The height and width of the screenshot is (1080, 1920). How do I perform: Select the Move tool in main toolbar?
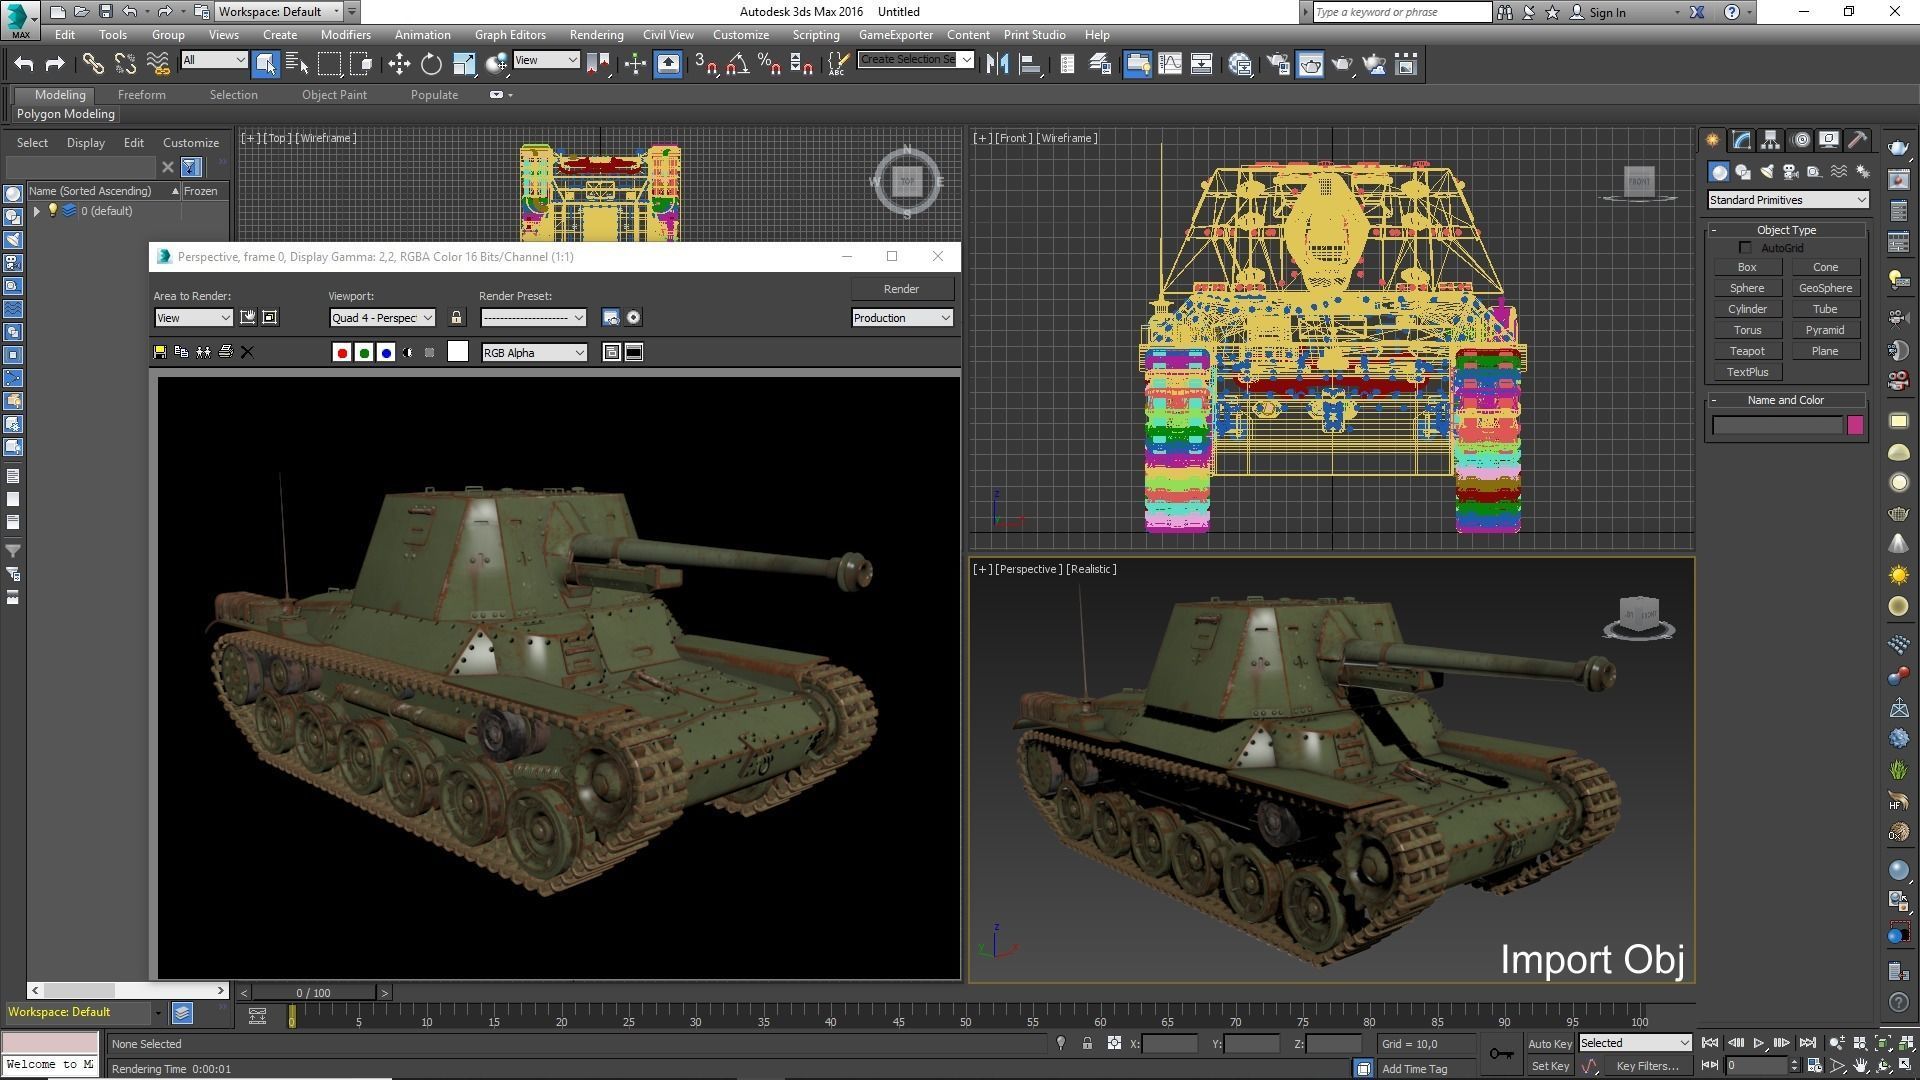pos(399,65)
